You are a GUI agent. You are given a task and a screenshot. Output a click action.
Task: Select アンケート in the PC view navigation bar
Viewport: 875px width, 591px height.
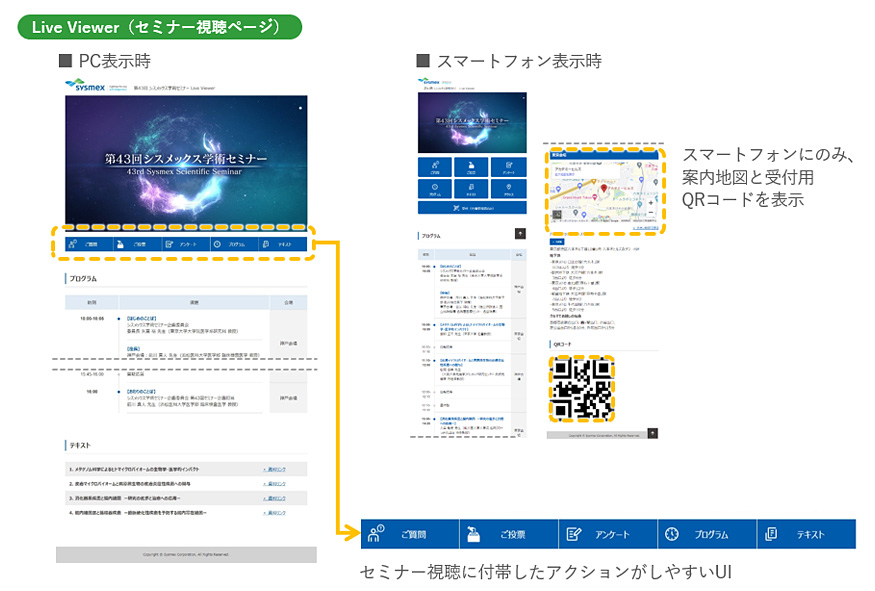(x=186, y=244)
